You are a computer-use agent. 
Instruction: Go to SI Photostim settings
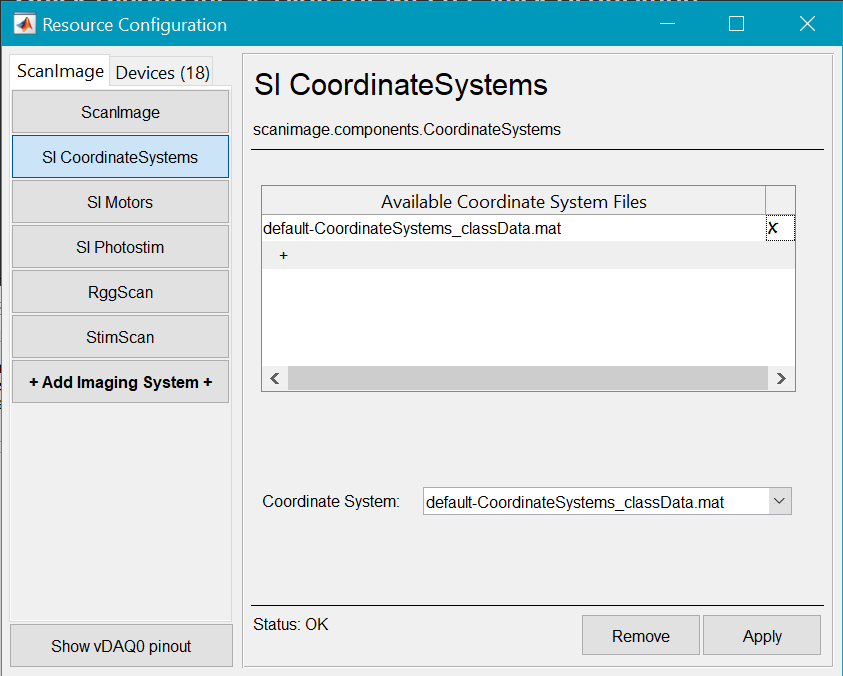tap(120, 247)
